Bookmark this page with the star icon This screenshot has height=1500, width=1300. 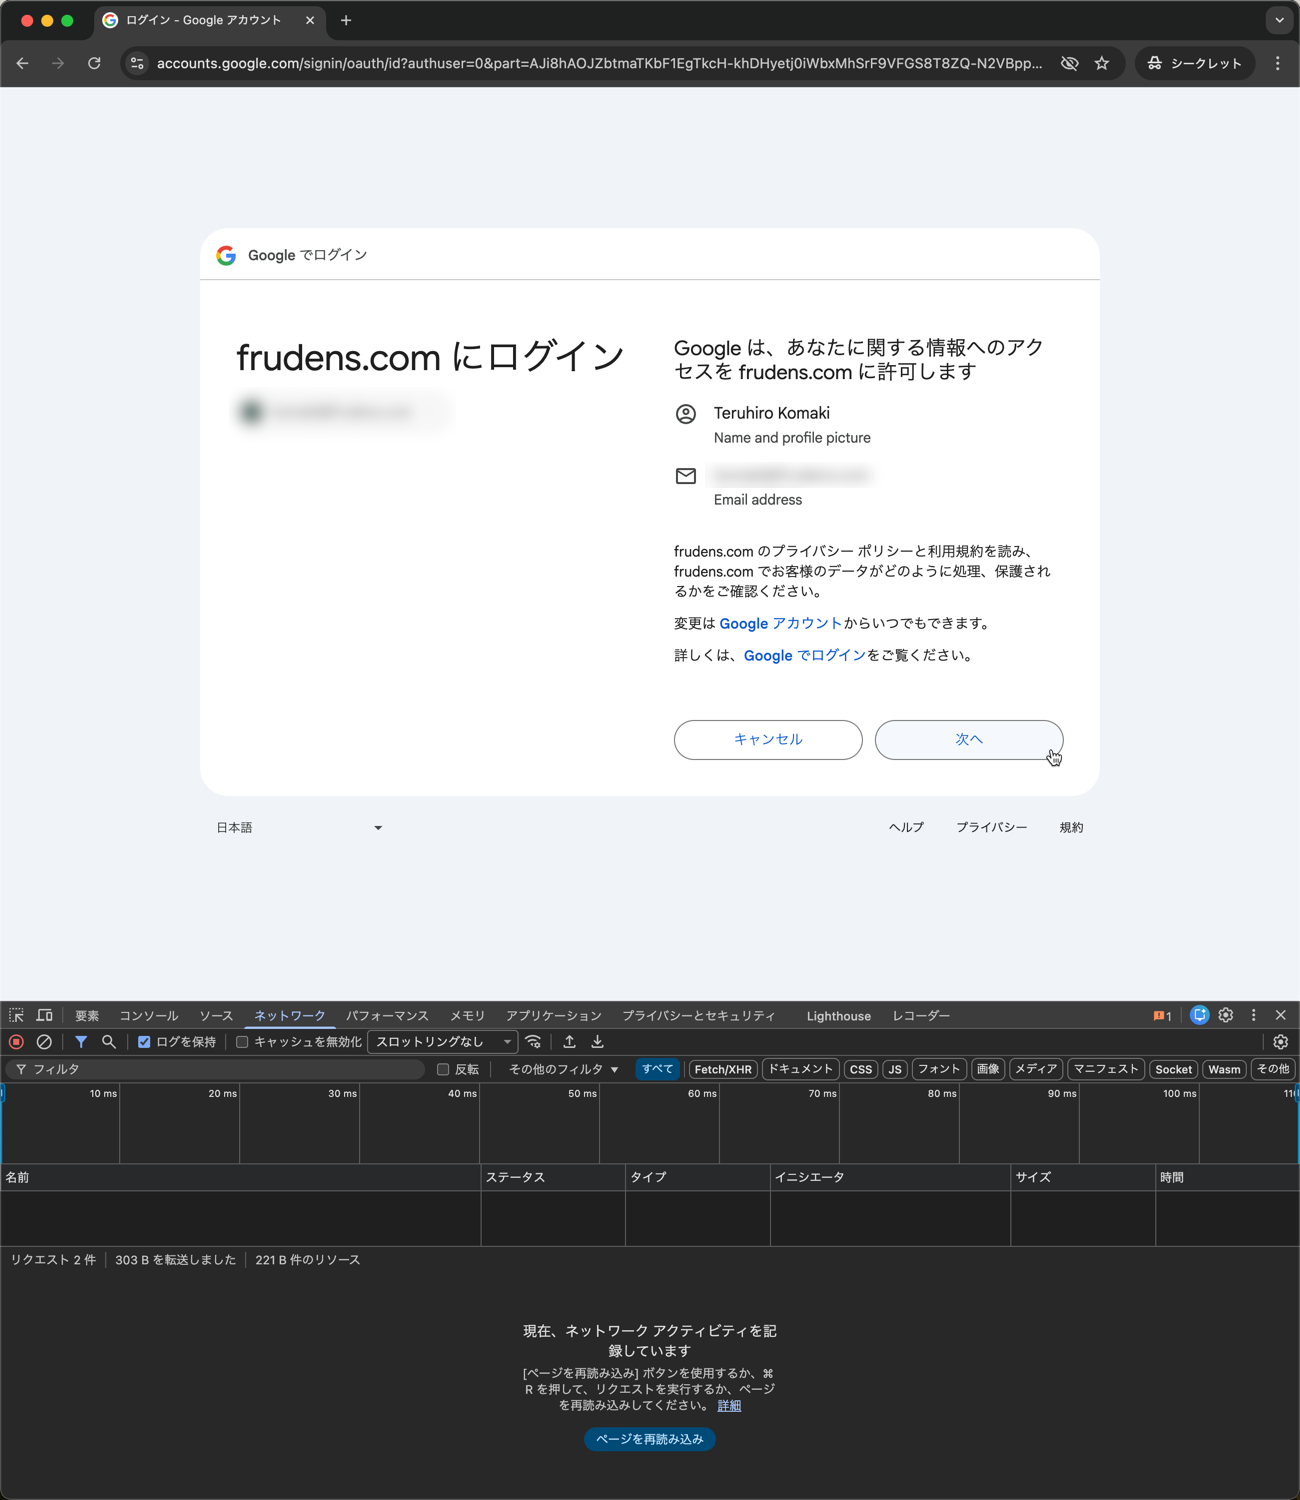point(1102,63)
